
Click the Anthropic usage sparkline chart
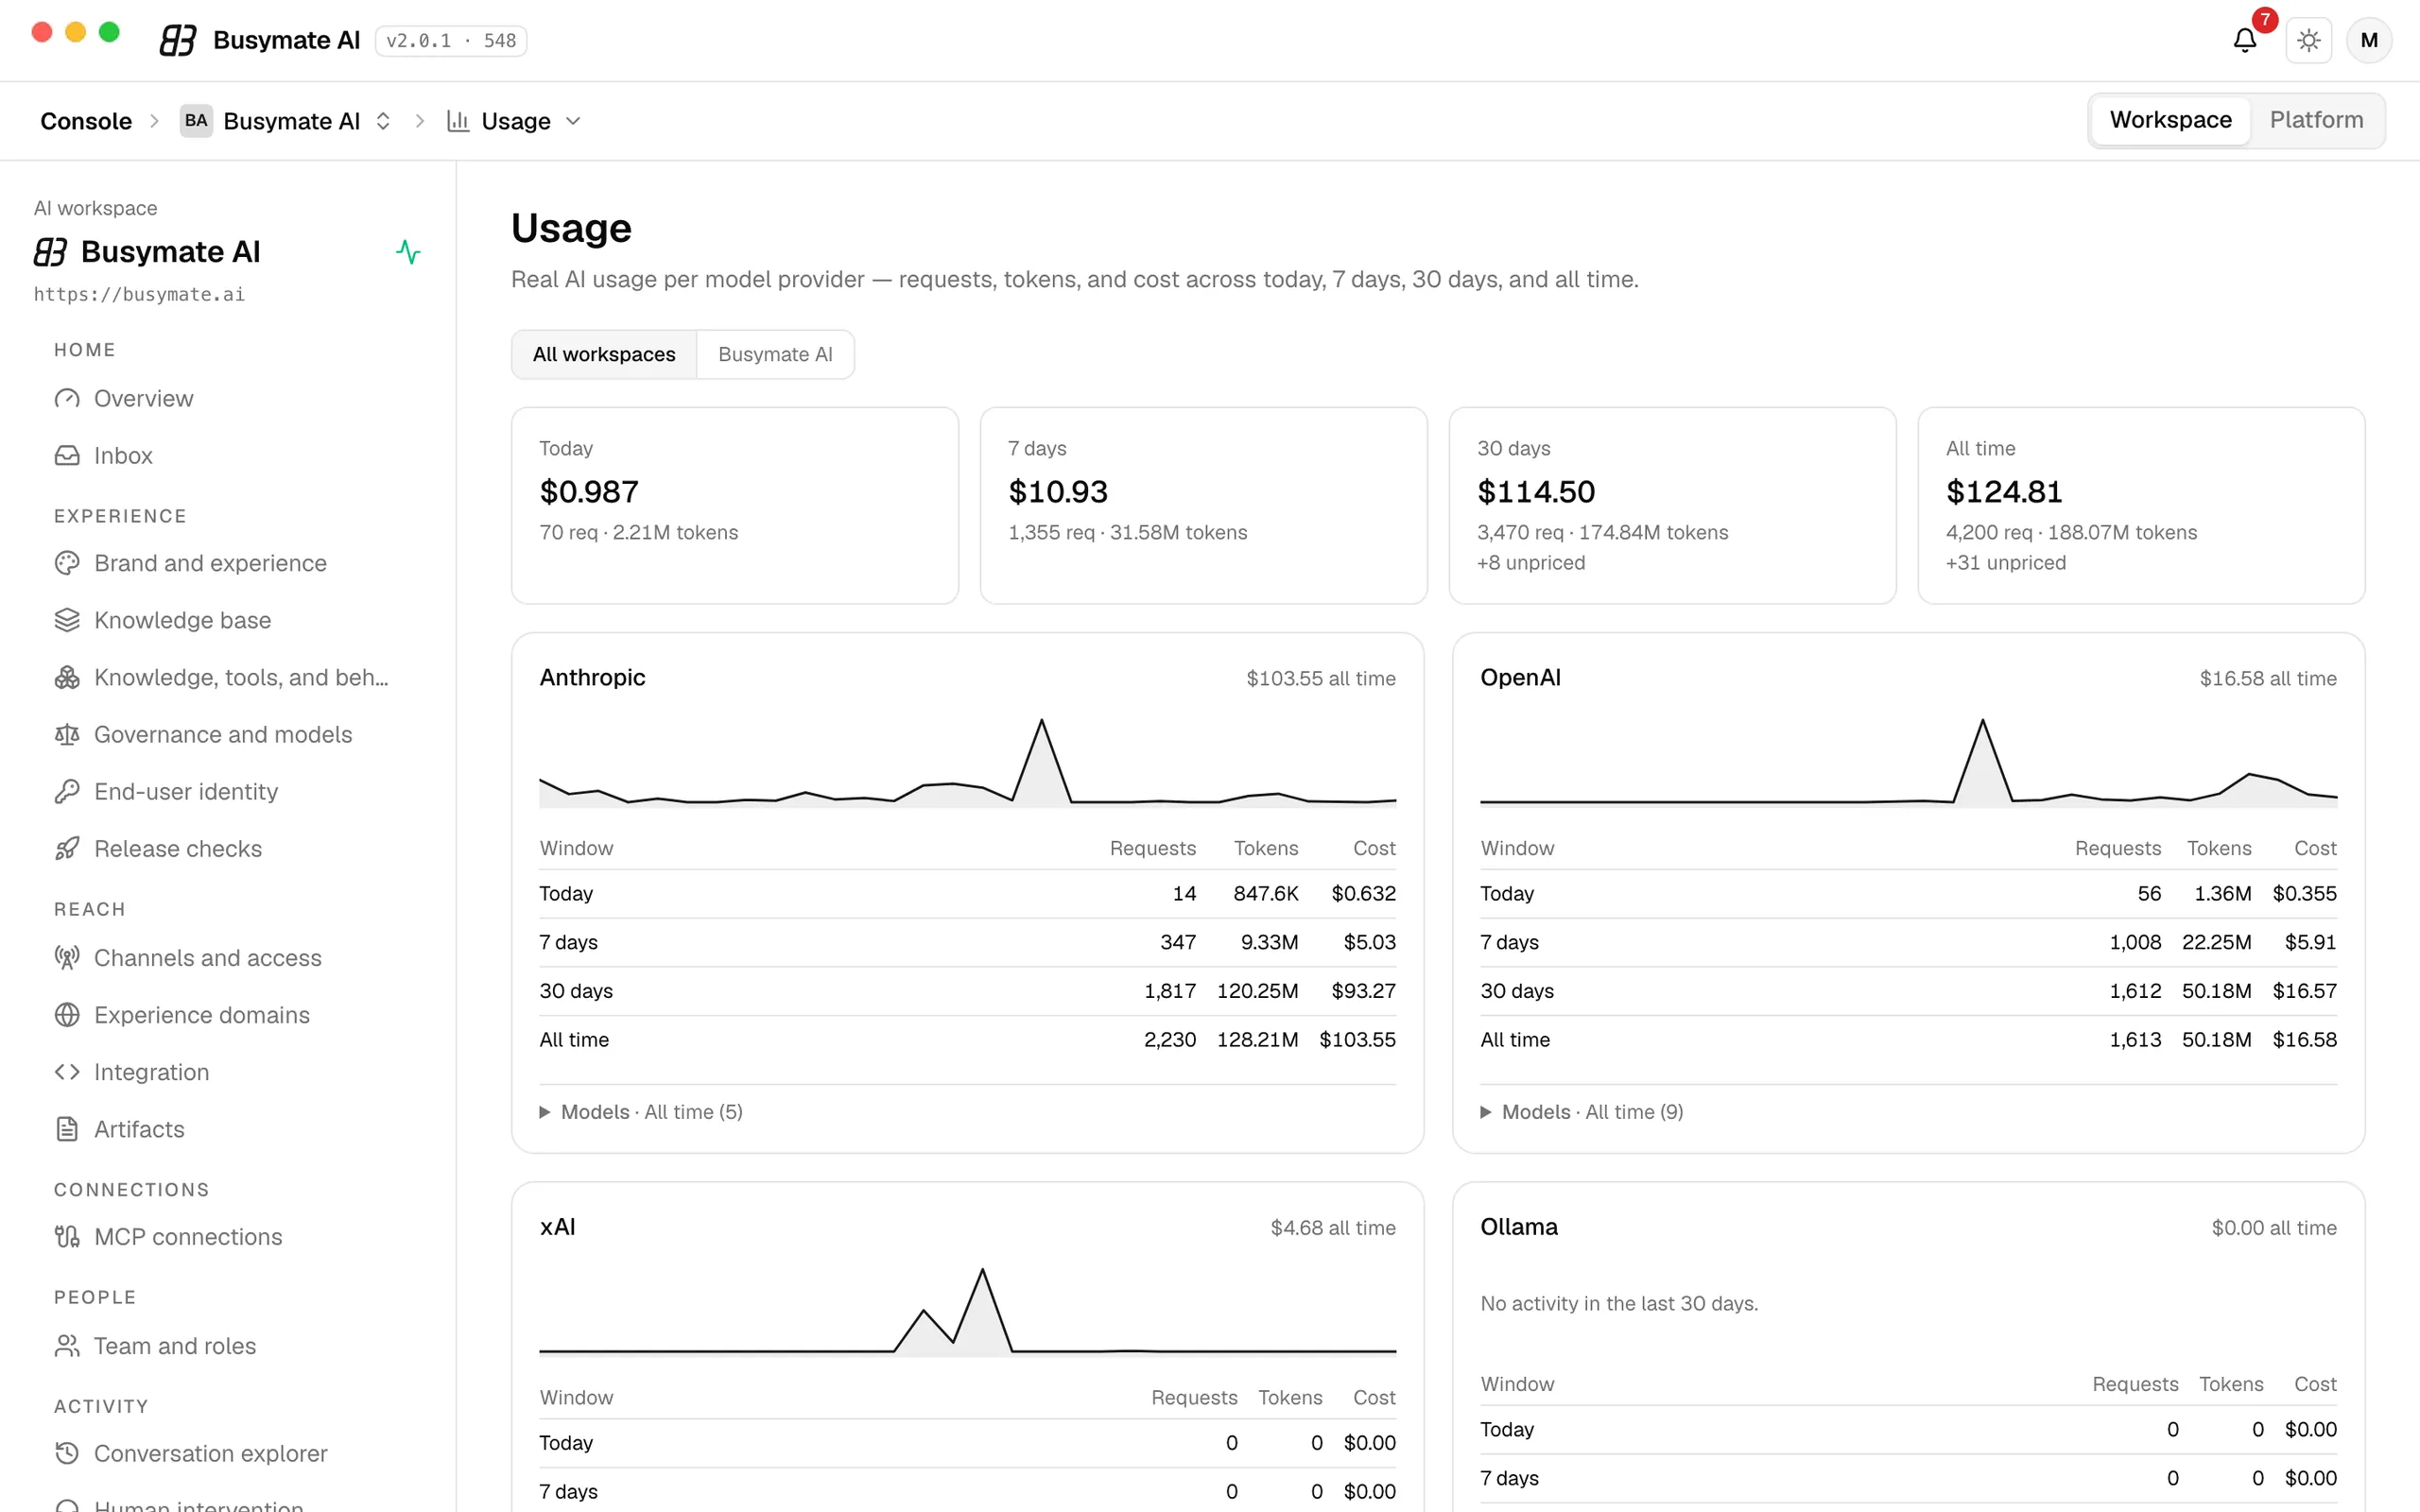tap(967, 762)
